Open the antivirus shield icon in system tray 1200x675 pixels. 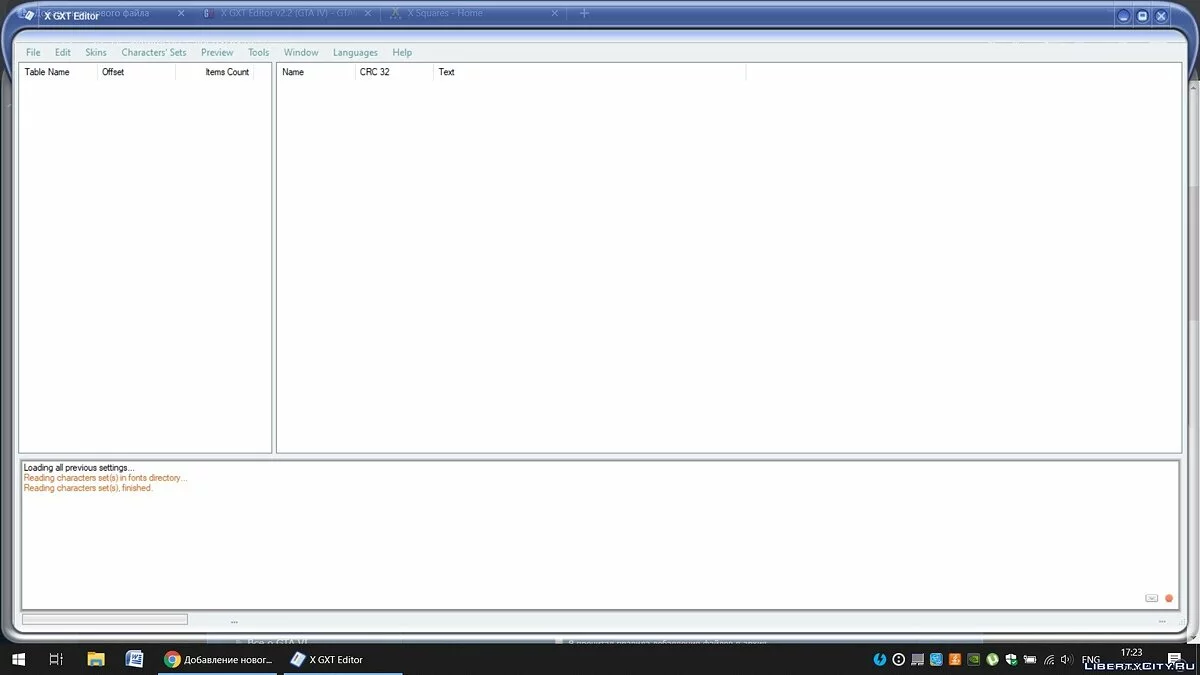(x=1011, y=659)
